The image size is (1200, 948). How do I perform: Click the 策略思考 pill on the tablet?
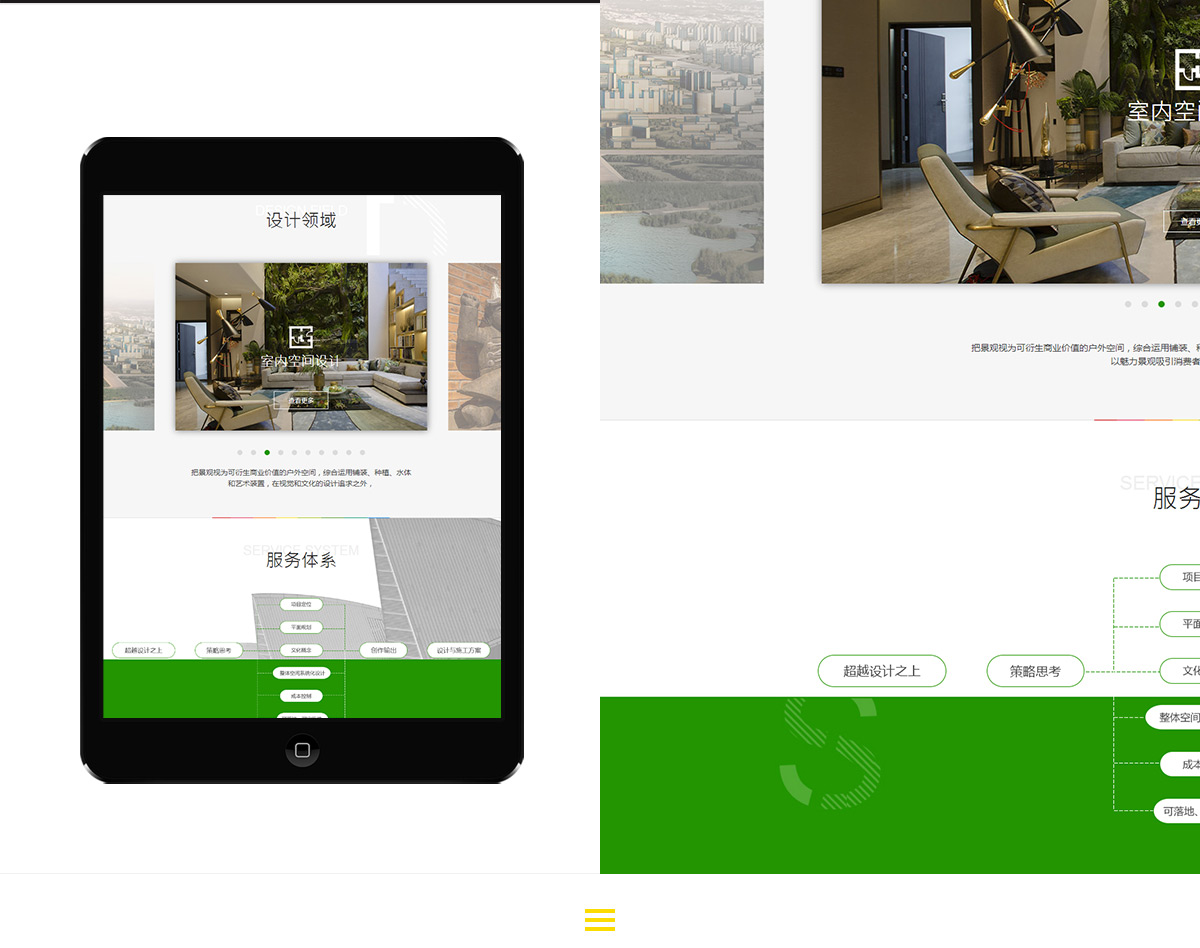pos(219,650)
